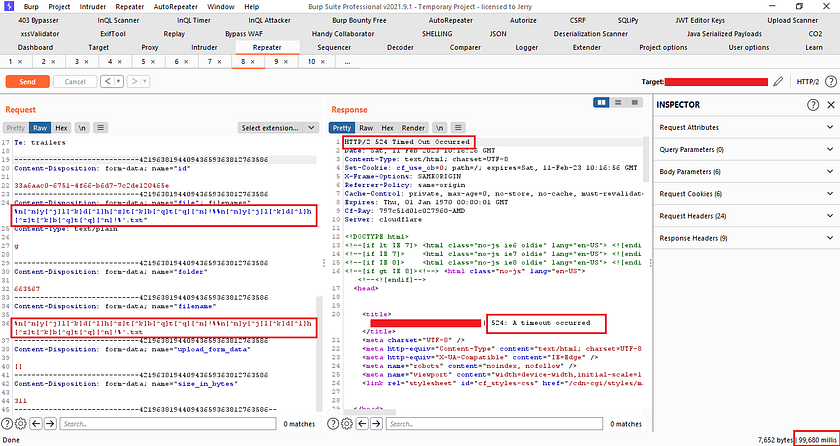Screen dimensions: 840x446
Task: Go to next response search match
Action: point(378,424)
